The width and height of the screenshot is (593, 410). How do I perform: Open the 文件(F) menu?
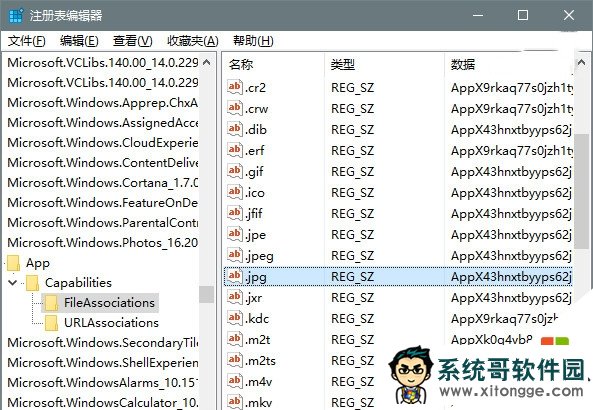(x=26, y=41)
